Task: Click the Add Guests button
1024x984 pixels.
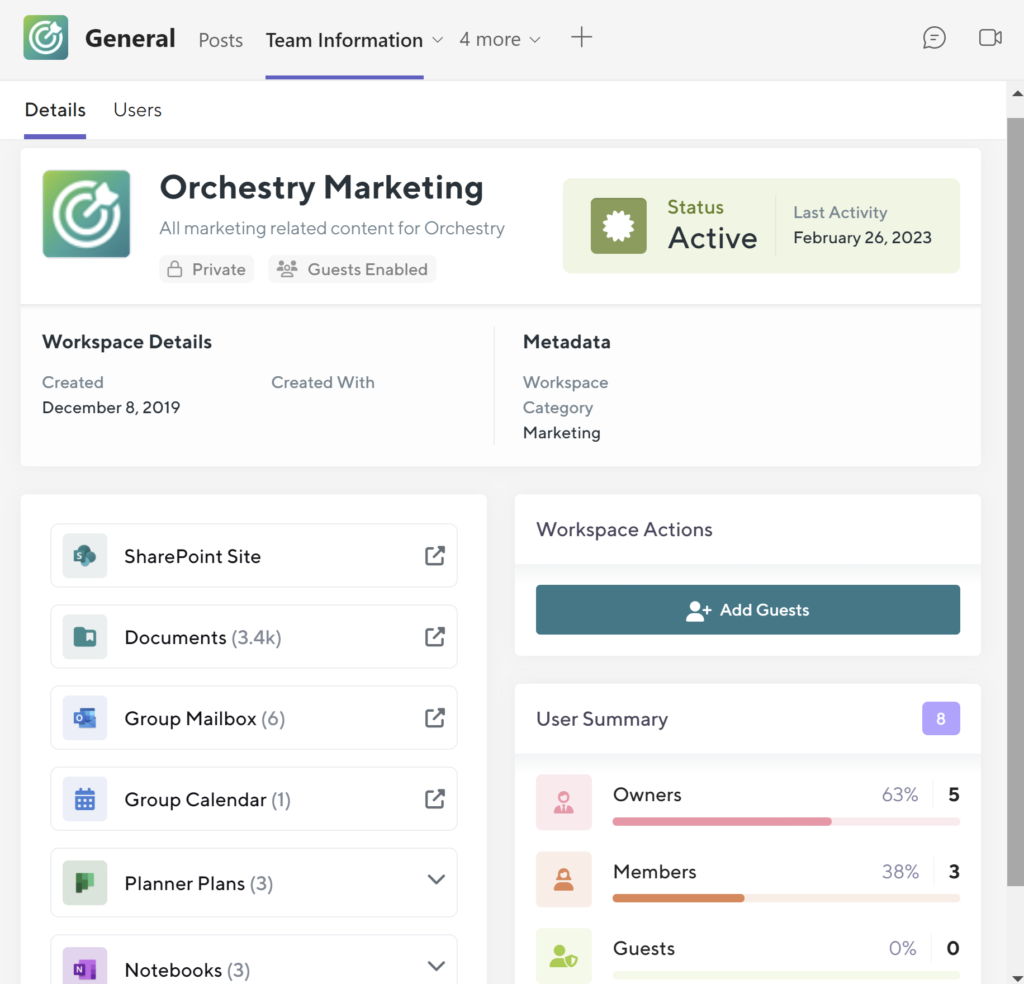Action: (x=748, y=609)
